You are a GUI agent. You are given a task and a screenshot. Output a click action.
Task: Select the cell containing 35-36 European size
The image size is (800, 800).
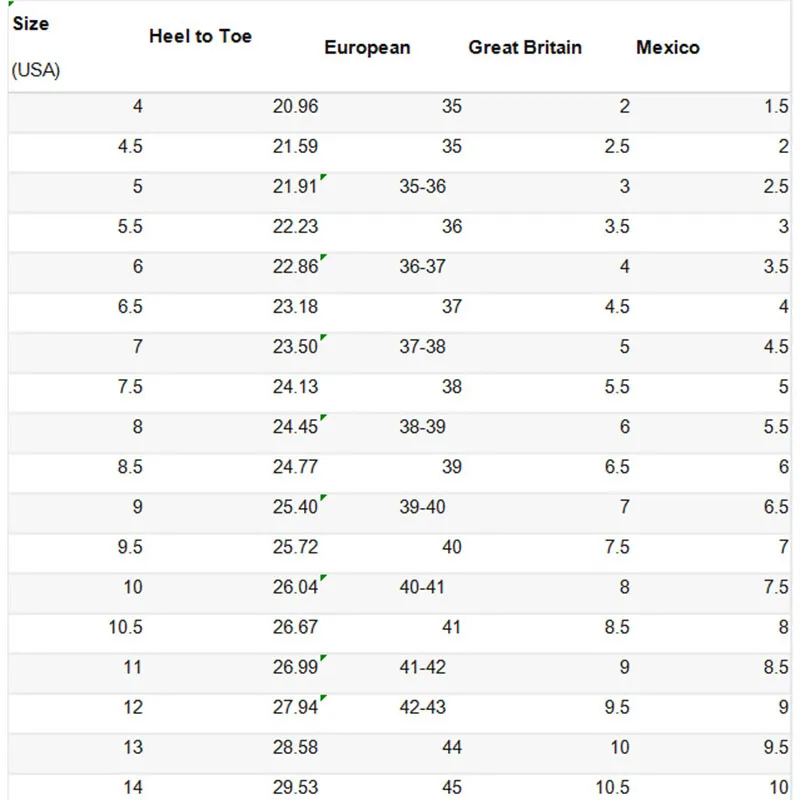422,187
